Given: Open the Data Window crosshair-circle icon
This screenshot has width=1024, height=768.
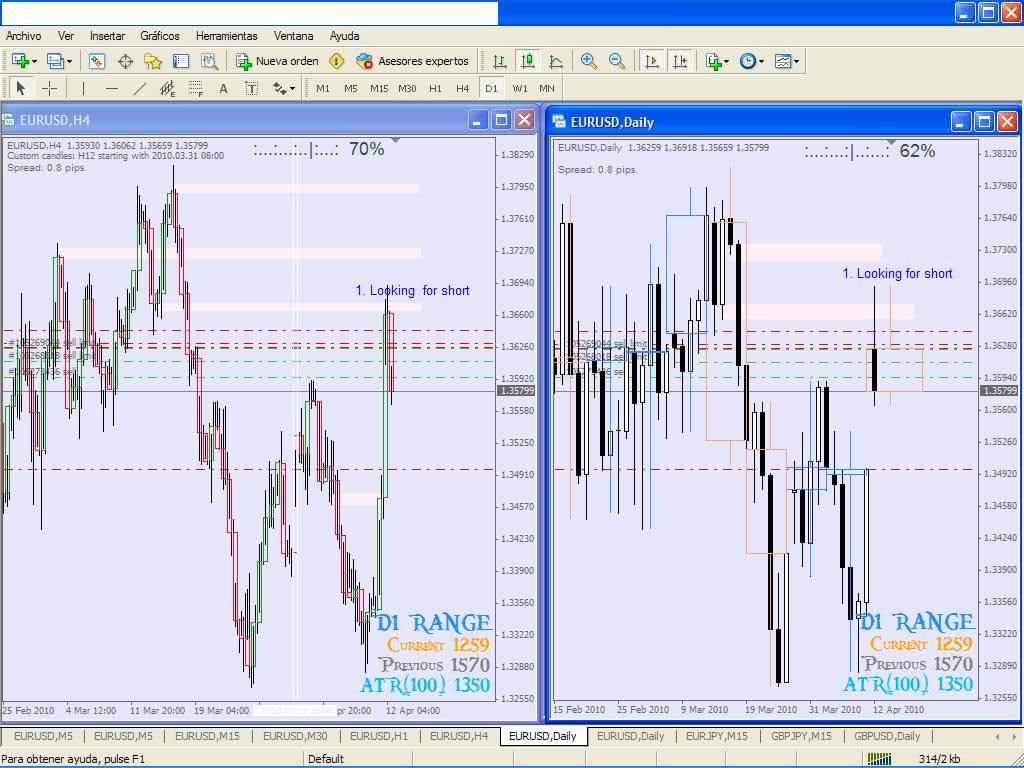Looking at the screenshot, I should coord(126,61).
